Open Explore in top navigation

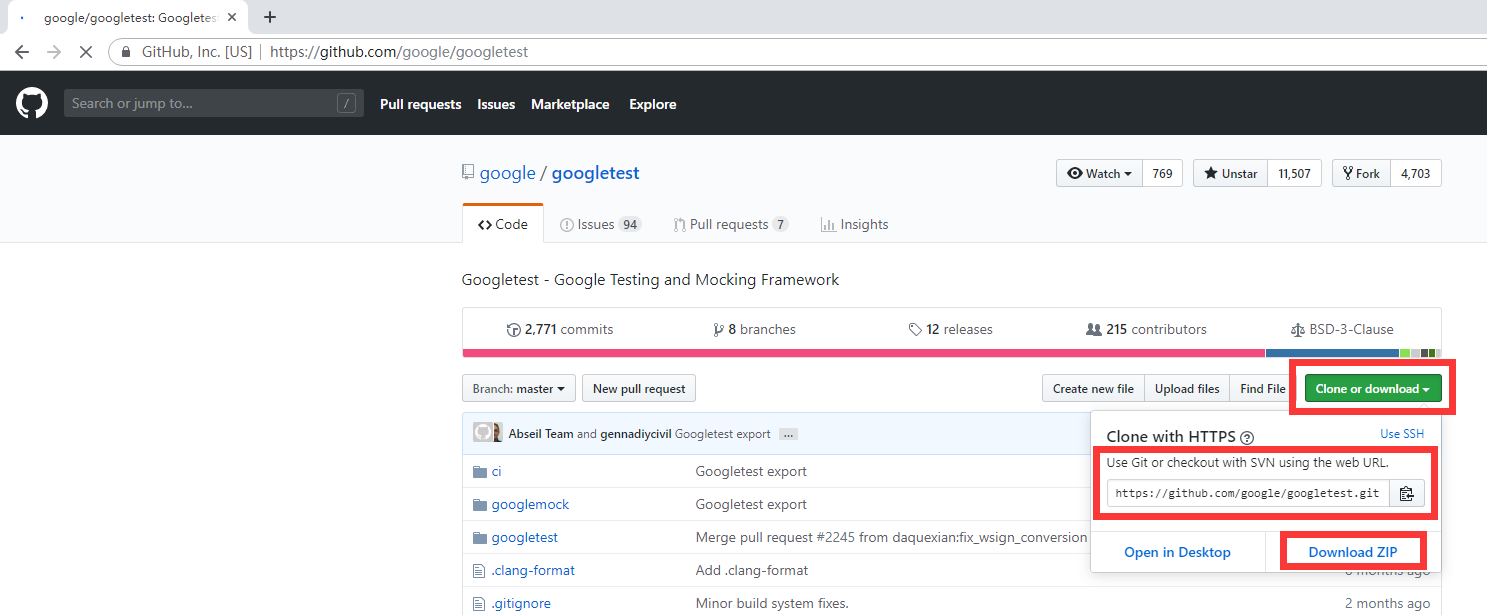tap(652, 104)
